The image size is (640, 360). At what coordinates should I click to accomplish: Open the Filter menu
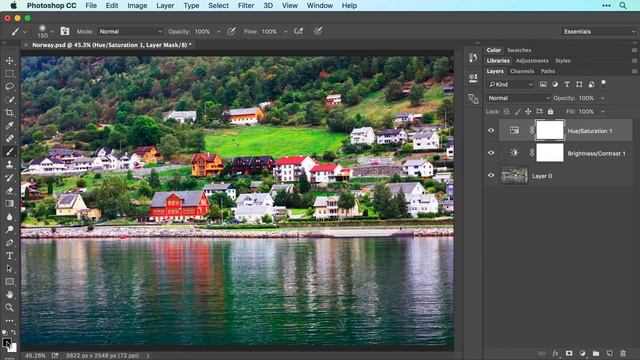(x=246, y=5)
